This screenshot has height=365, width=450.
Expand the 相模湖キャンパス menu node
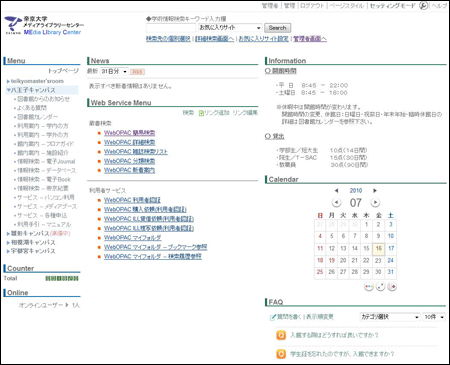click(x=8, y=243)
